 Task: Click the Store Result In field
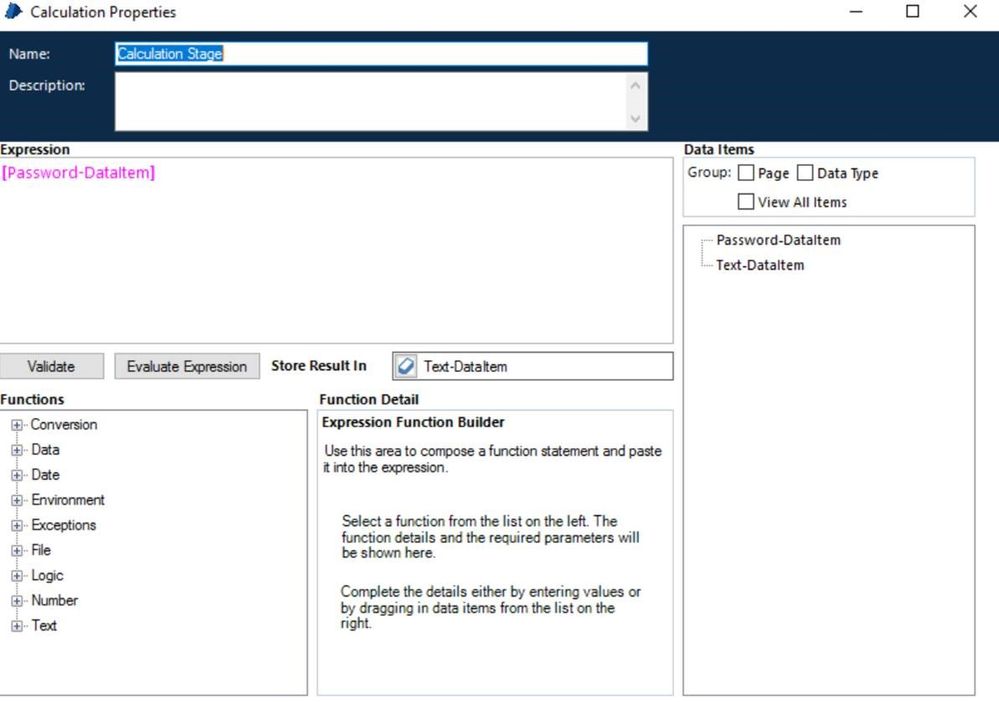(533, 366)
